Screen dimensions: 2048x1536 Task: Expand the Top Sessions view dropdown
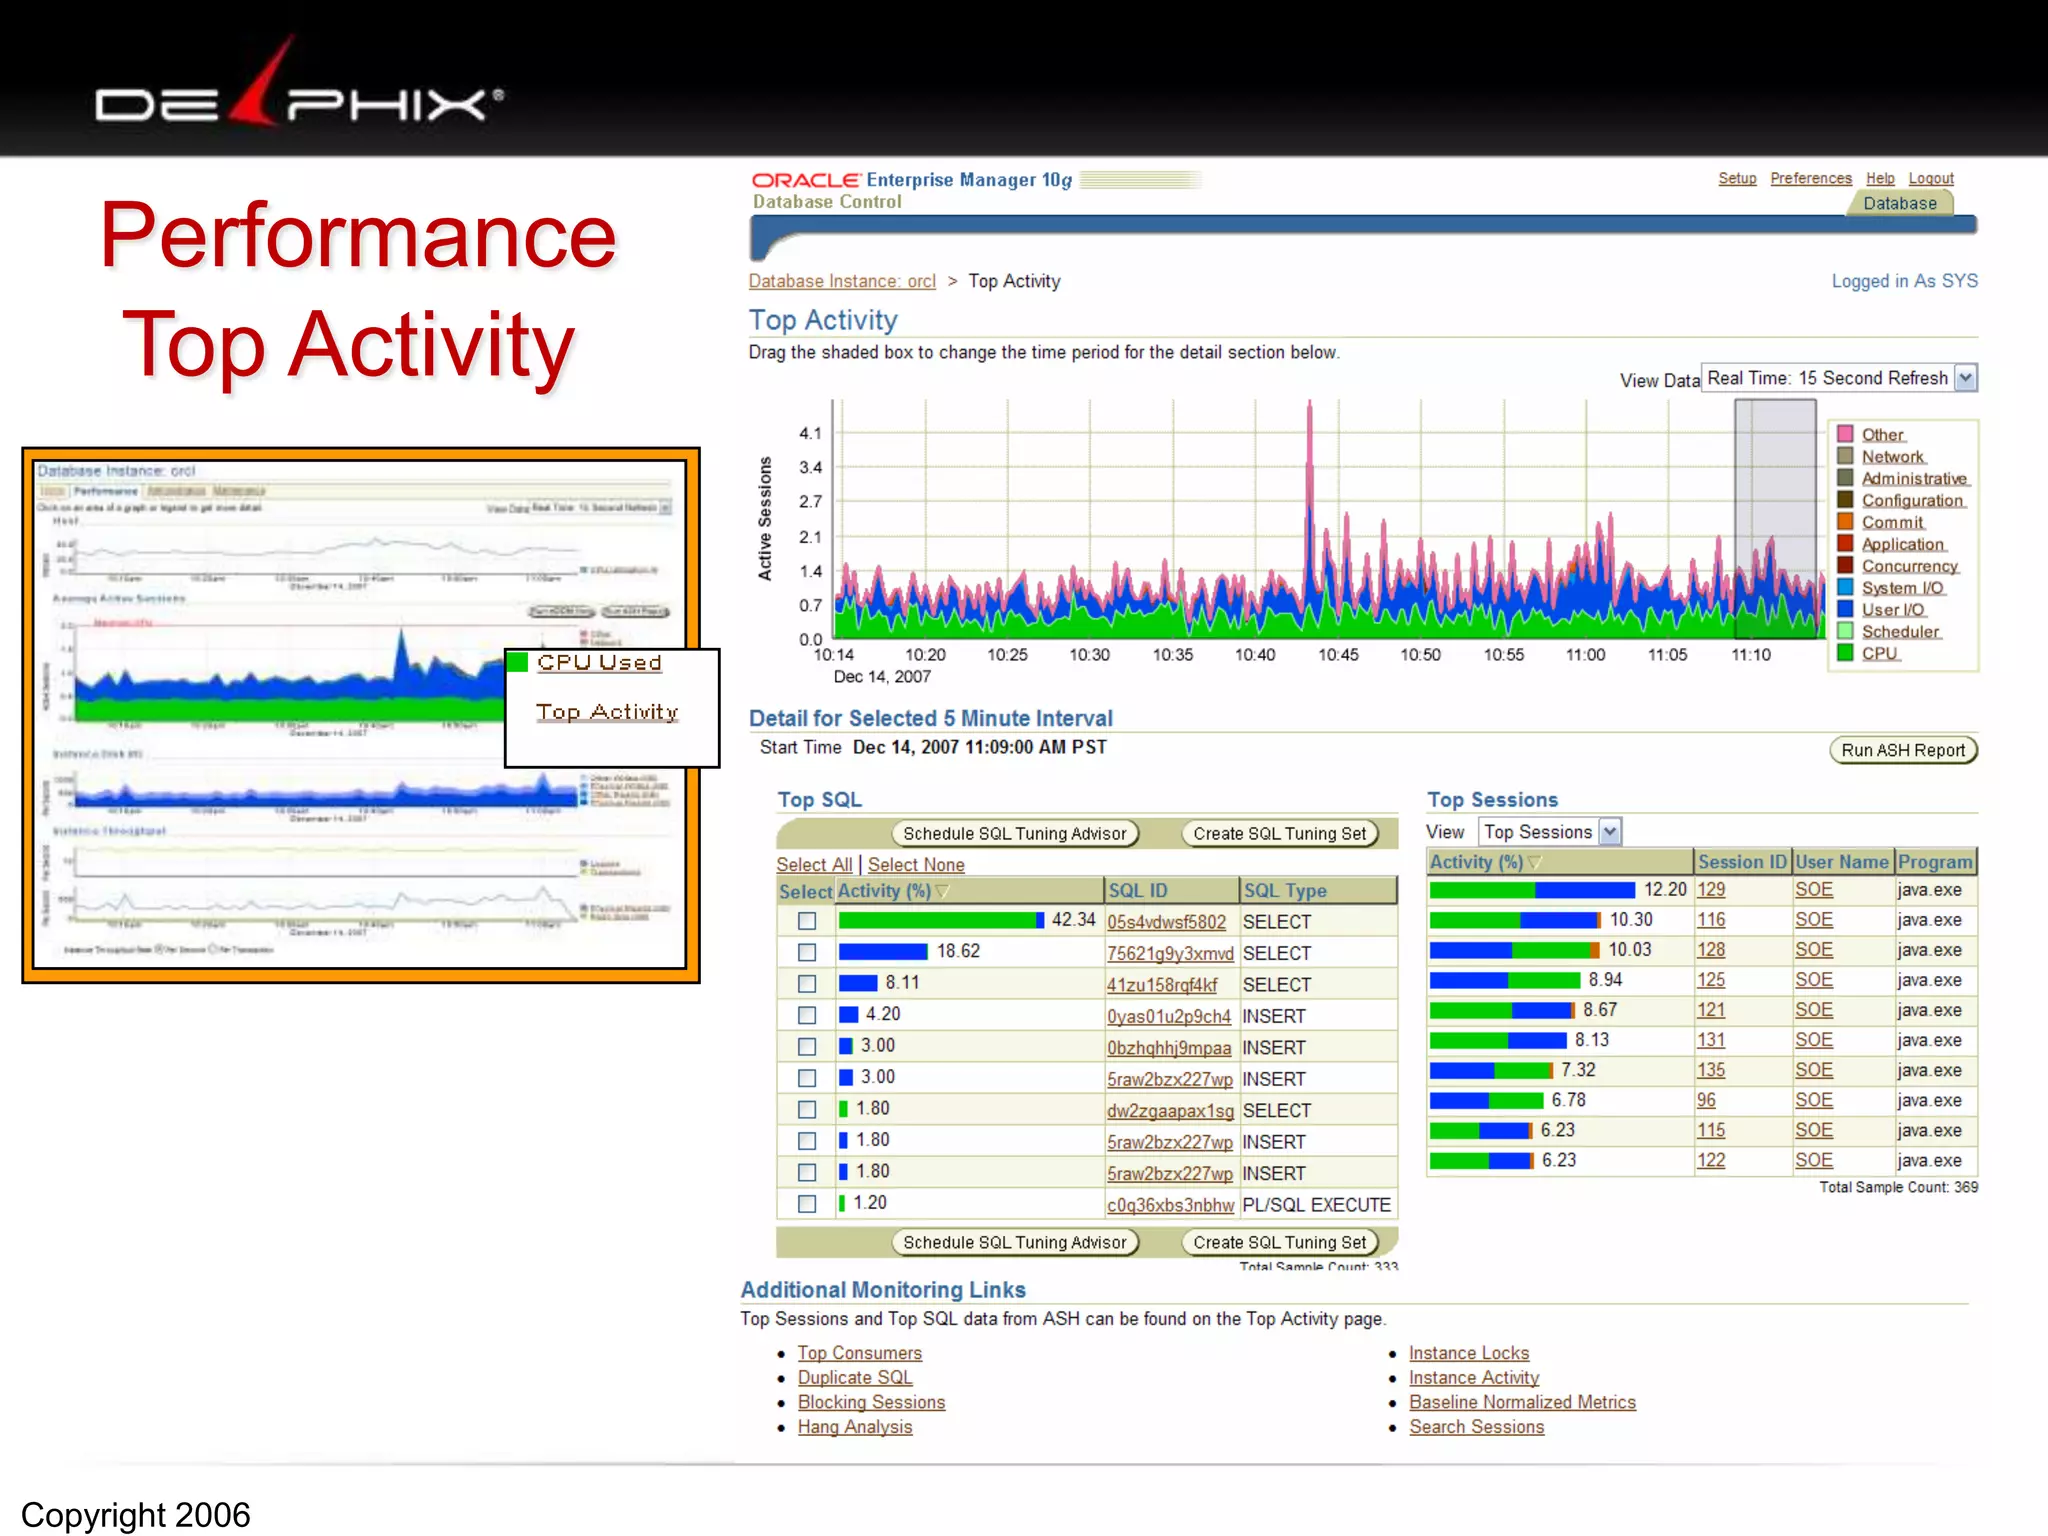tap(1609, 831)
